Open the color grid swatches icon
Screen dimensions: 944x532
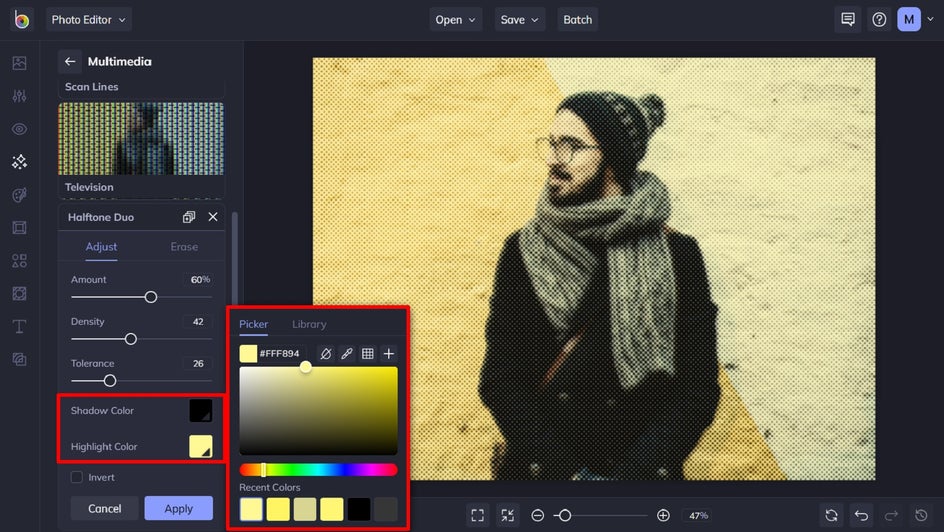(368, 353)
